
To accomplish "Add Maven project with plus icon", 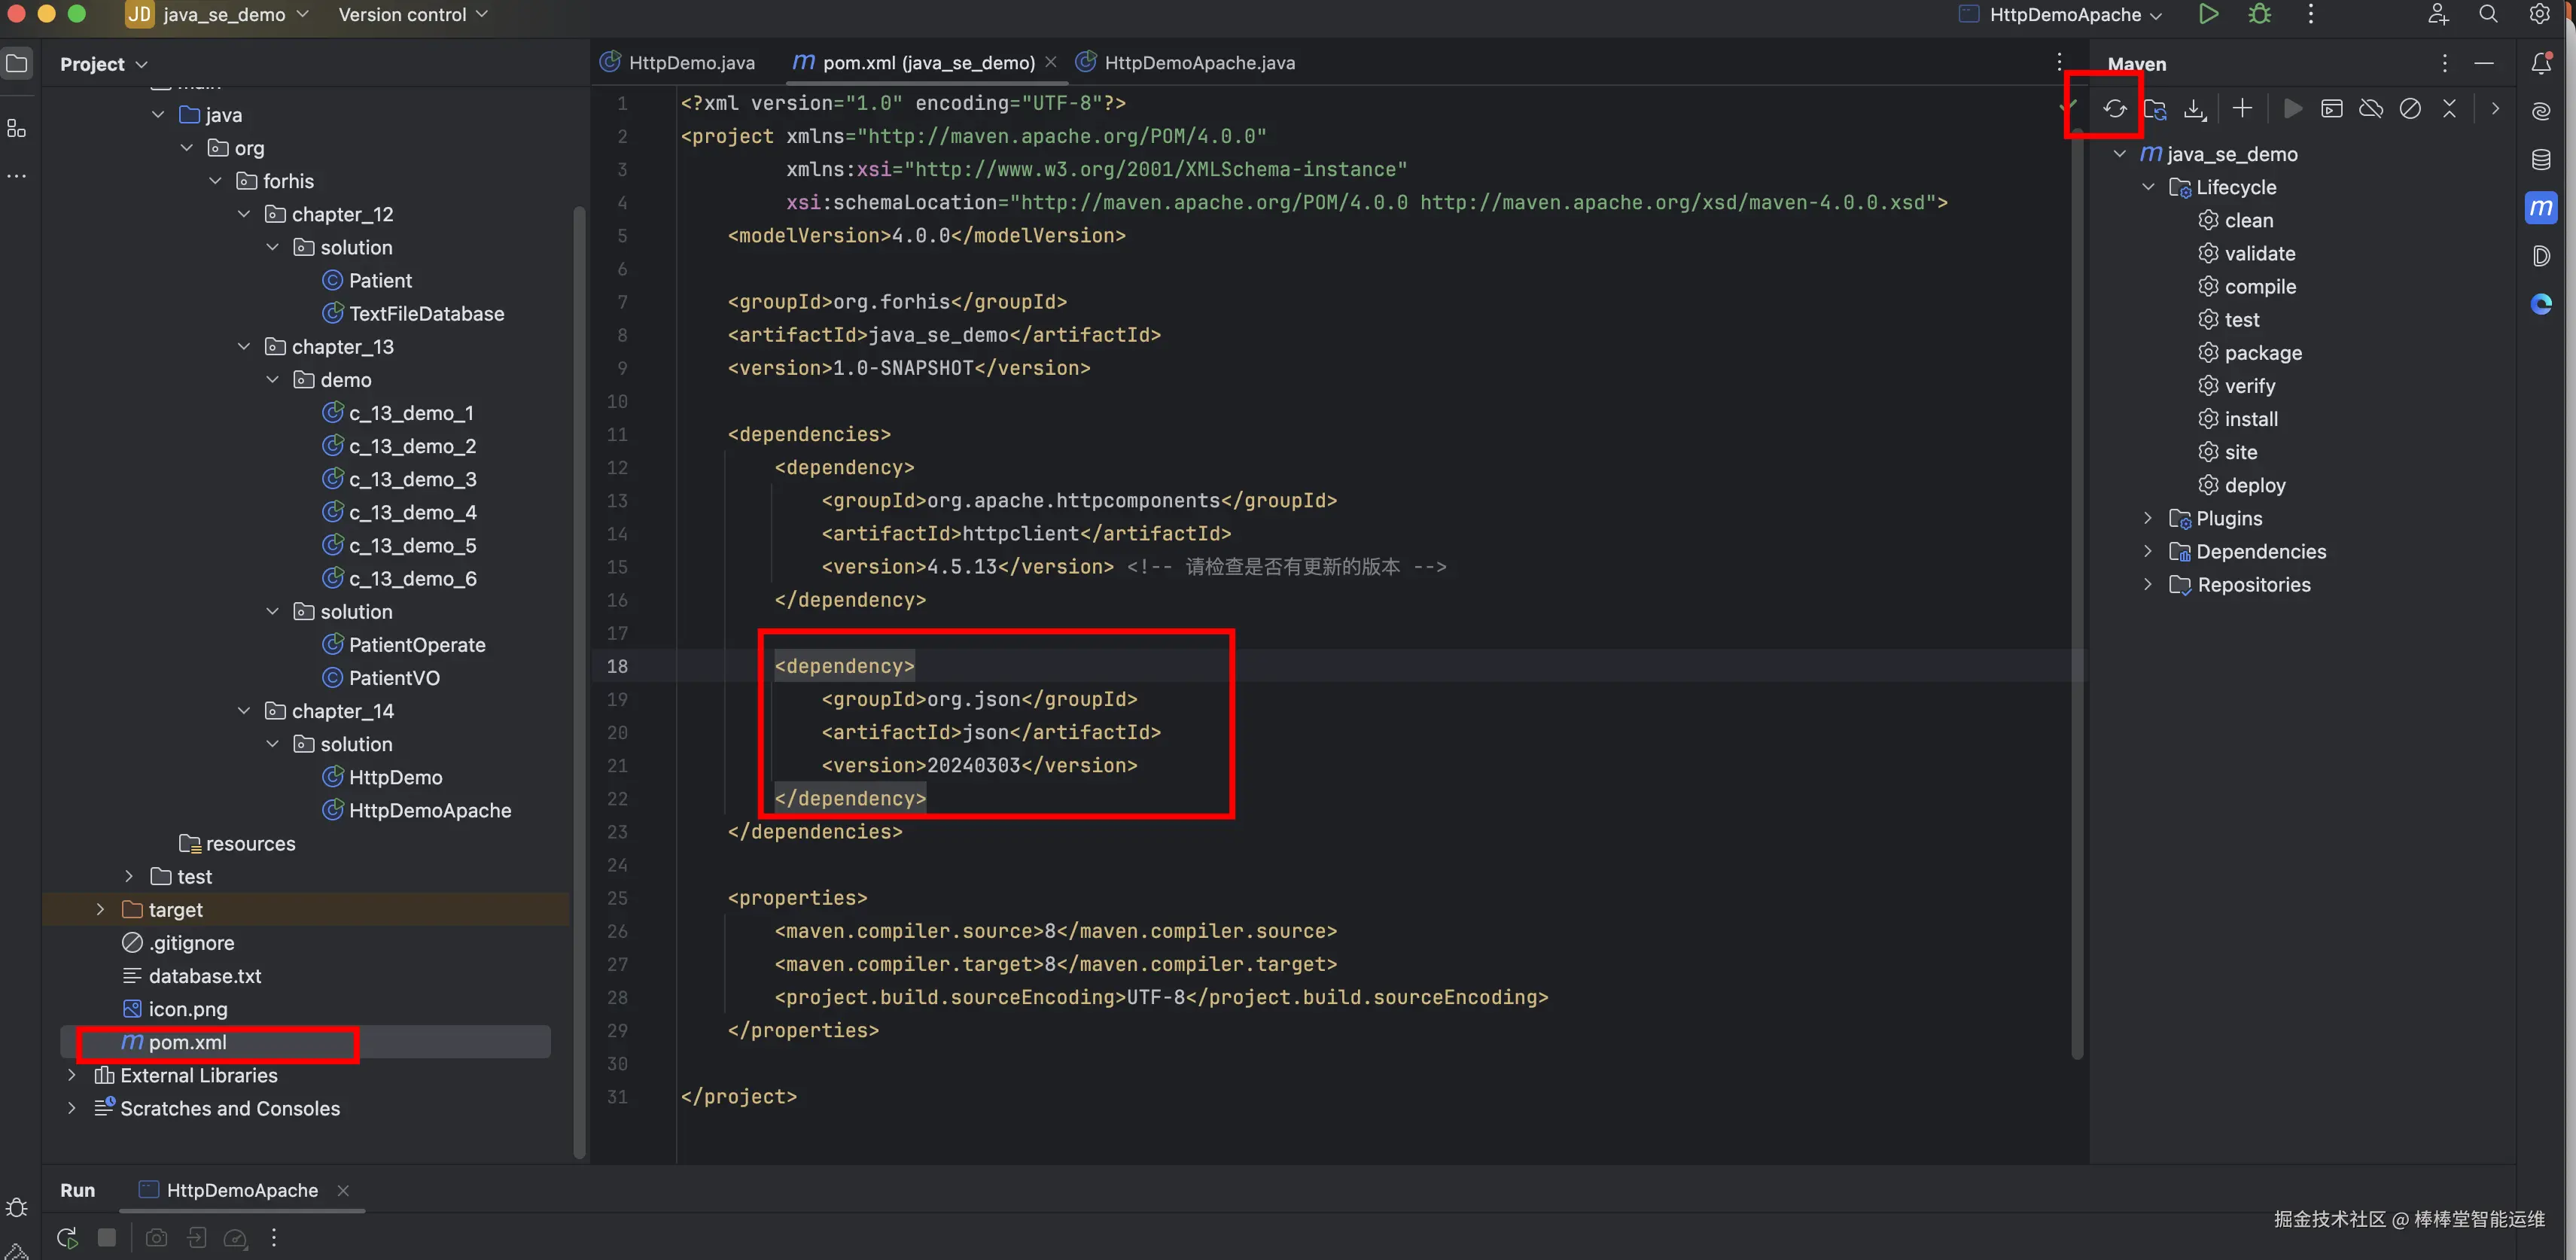I will tap(2242, 108).
